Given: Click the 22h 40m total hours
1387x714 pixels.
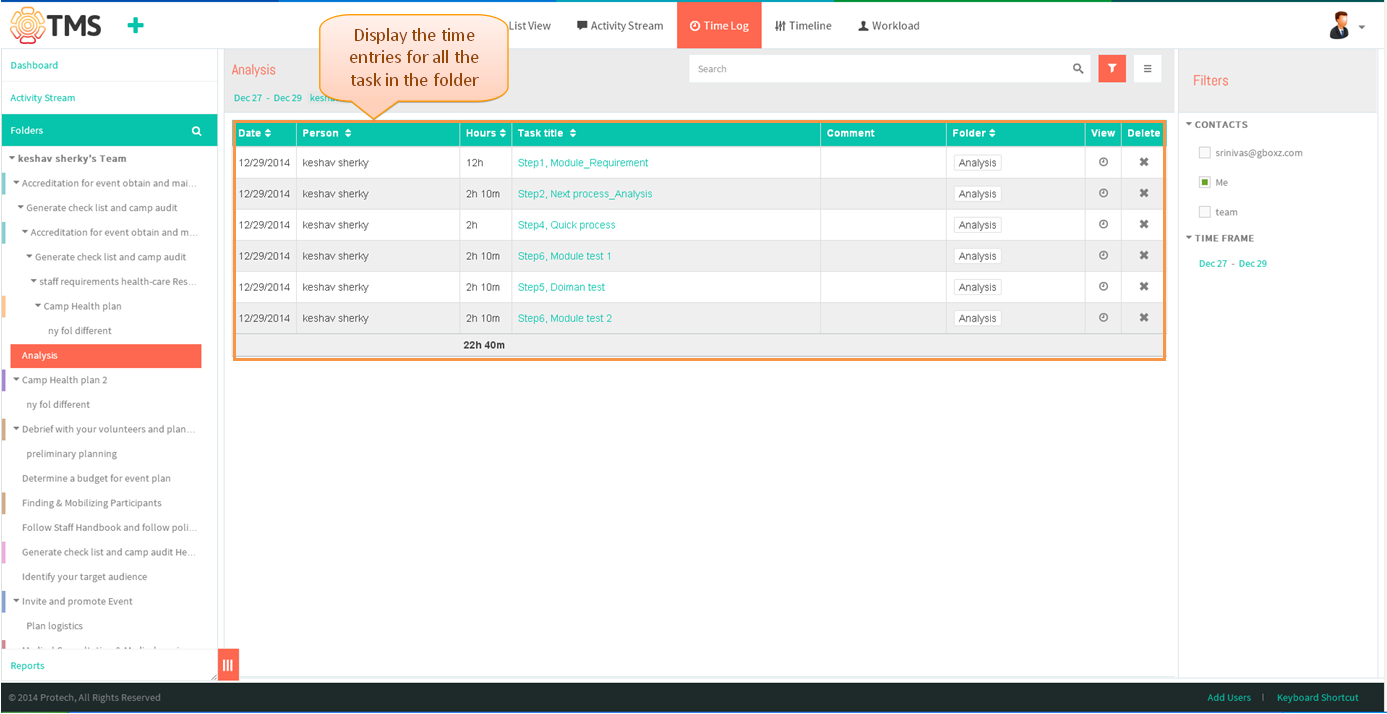Looking at the screenshot, I should tap(484, 345).
